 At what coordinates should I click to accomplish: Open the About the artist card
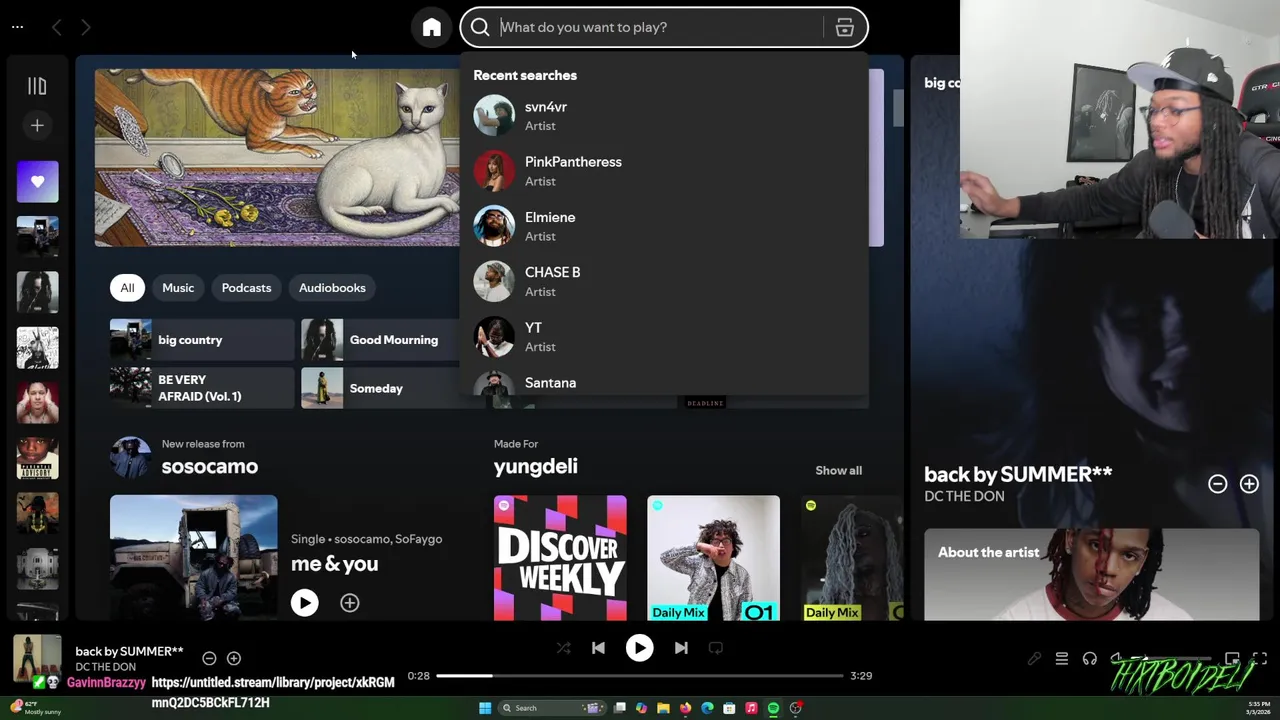pyautogui.click(x=1091, y=575)
